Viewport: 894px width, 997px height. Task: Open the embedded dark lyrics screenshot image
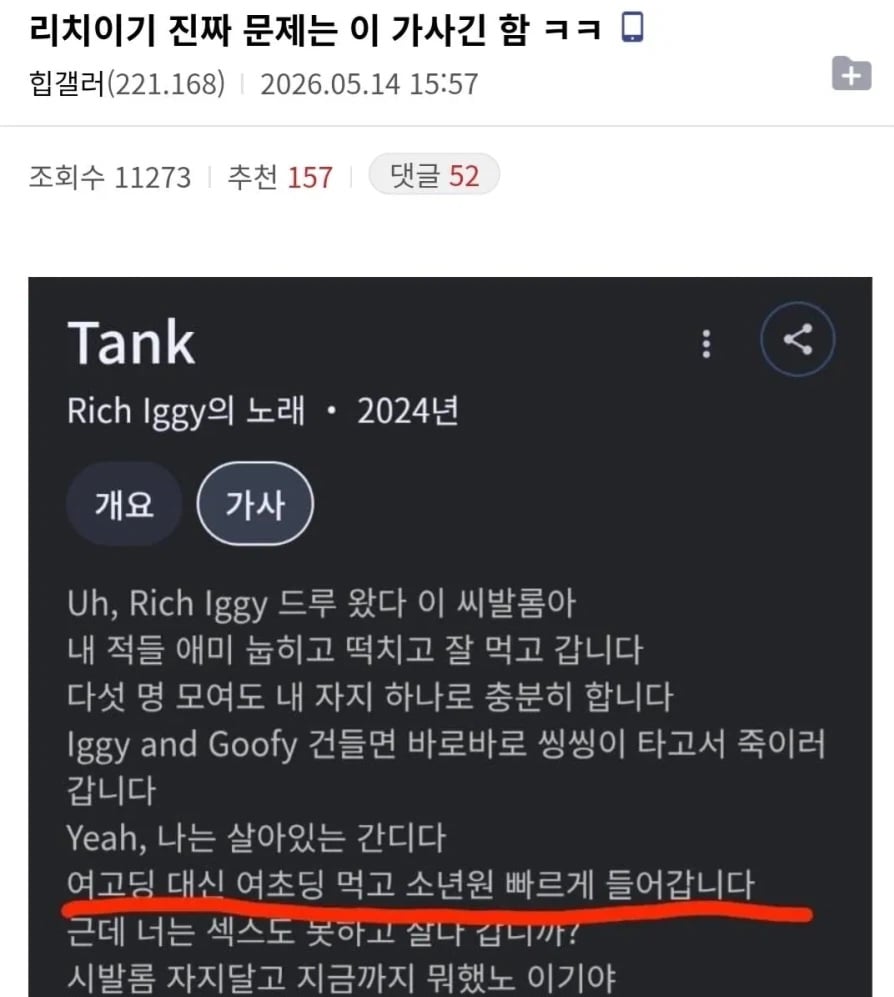coord(450,636)
